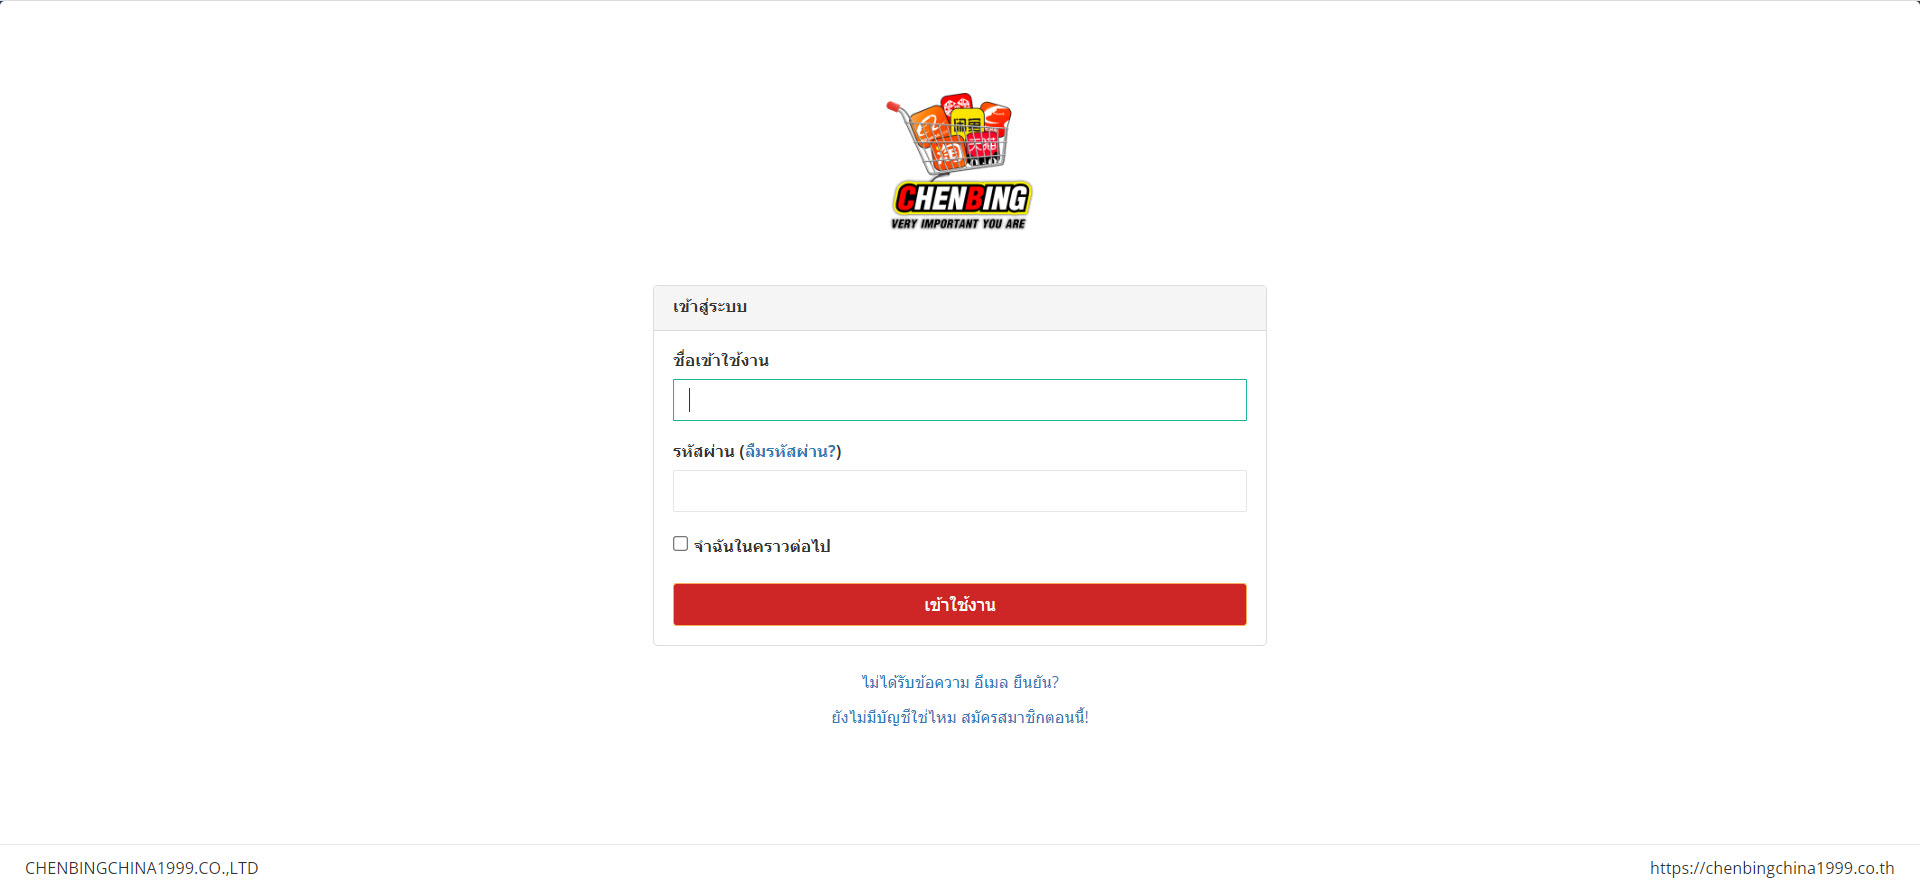This screenshot has width=1920, height=892.
Task: Open the ลืมรหัสผ่าน? forgot password link
Action: (790, 451)
